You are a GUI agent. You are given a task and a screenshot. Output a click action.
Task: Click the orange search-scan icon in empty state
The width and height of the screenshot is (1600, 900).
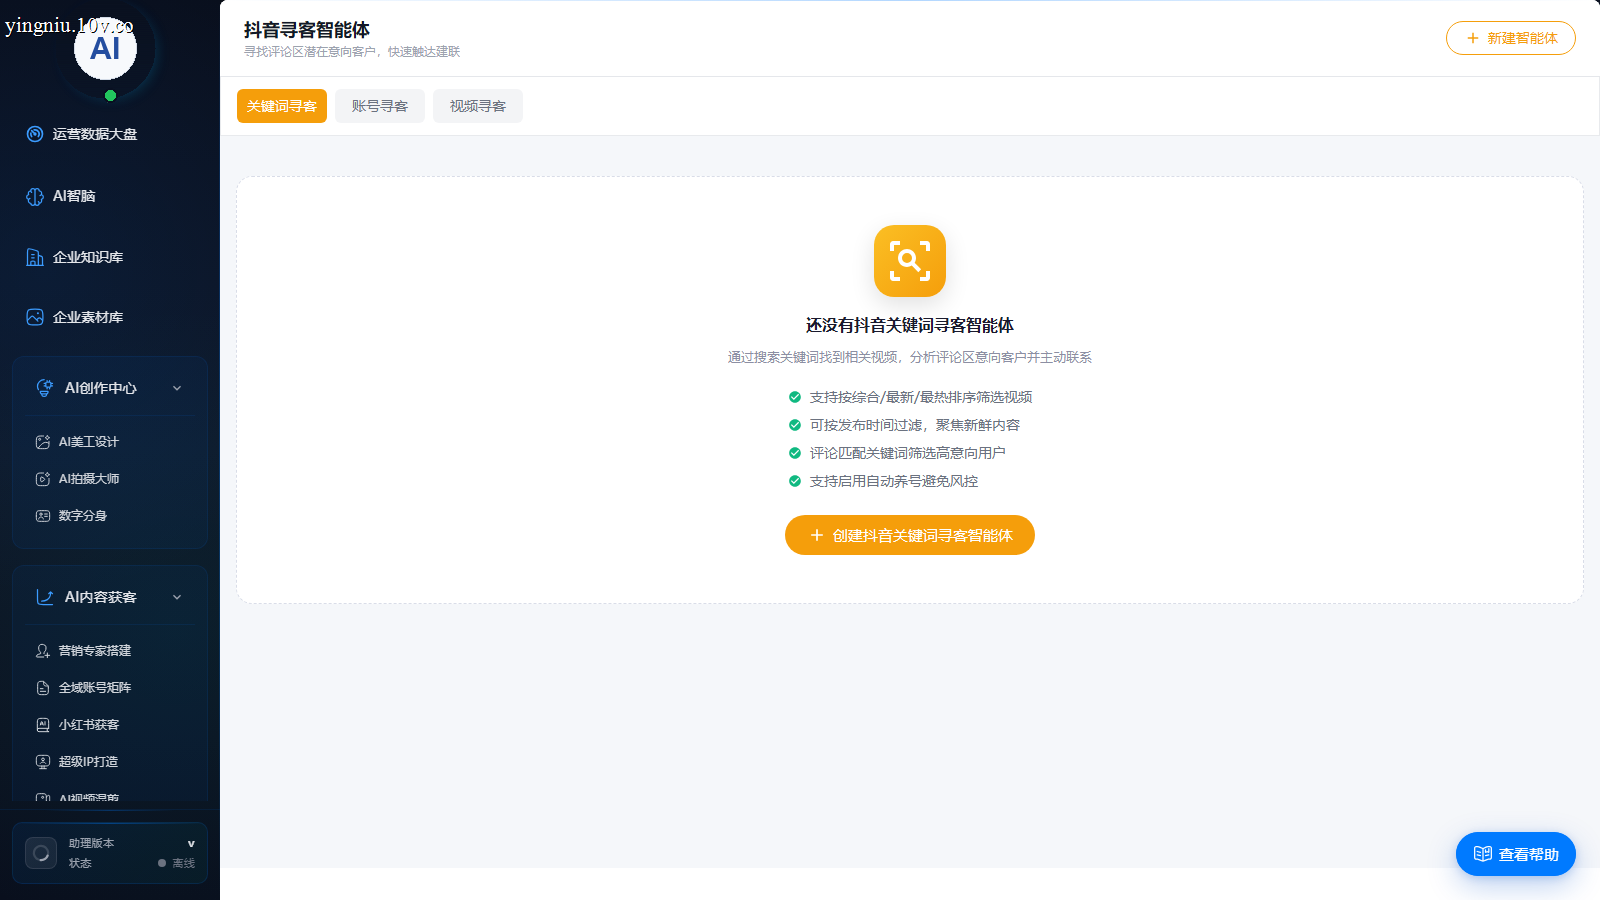910,261
